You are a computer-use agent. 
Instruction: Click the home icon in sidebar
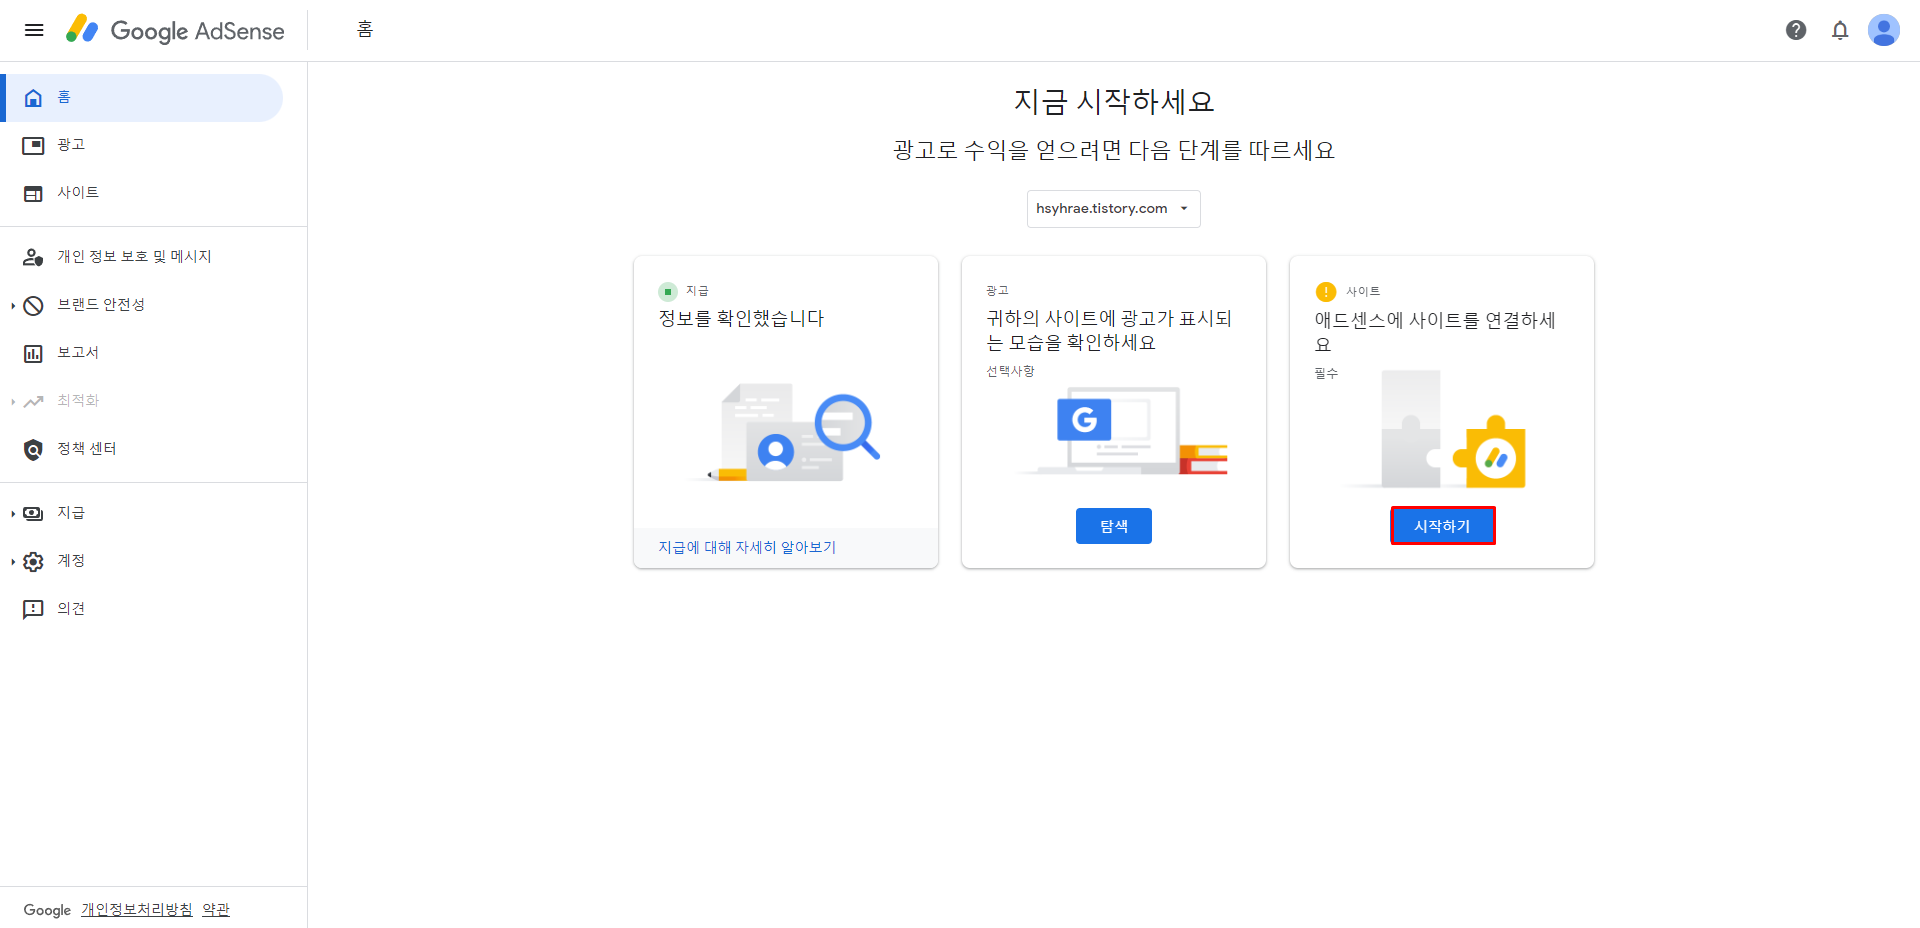pos(33,98)
